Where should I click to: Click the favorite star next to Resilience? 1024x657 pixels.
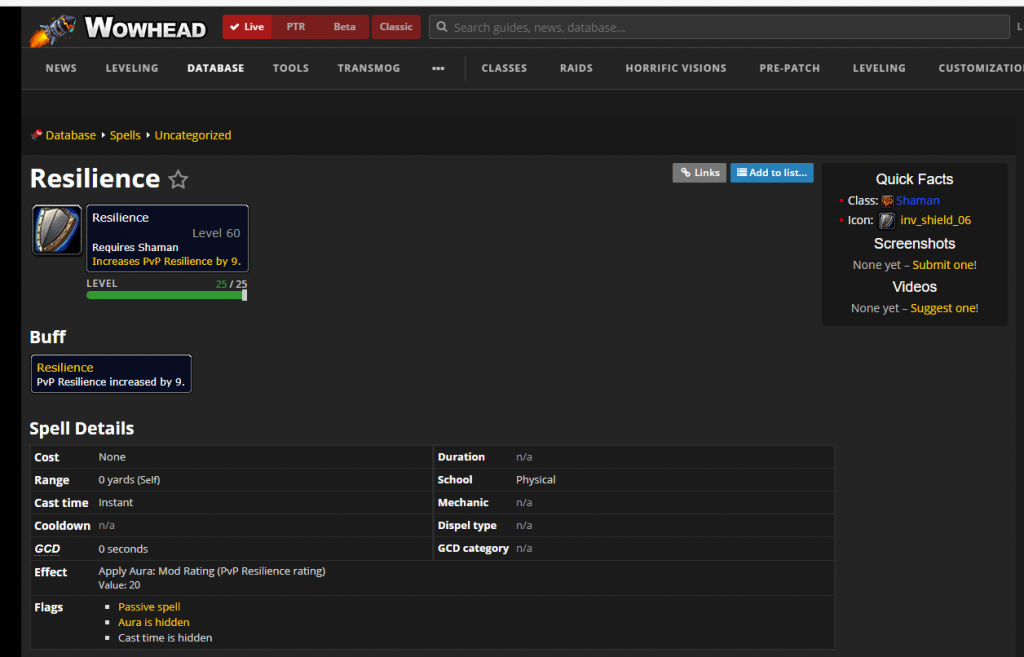point(178,180)
